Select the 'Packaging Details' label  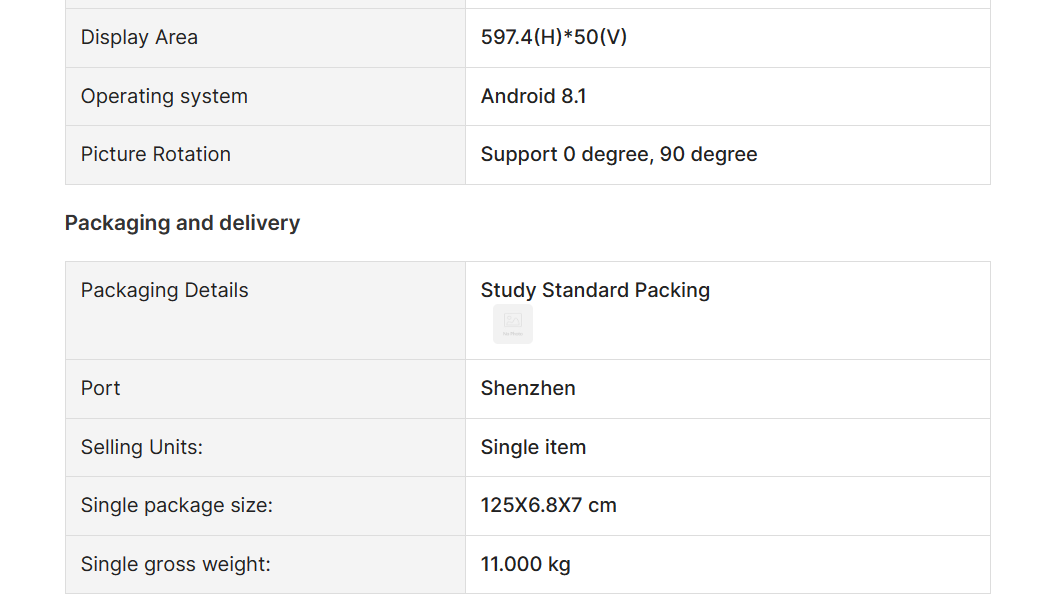[x=164, y=291]
